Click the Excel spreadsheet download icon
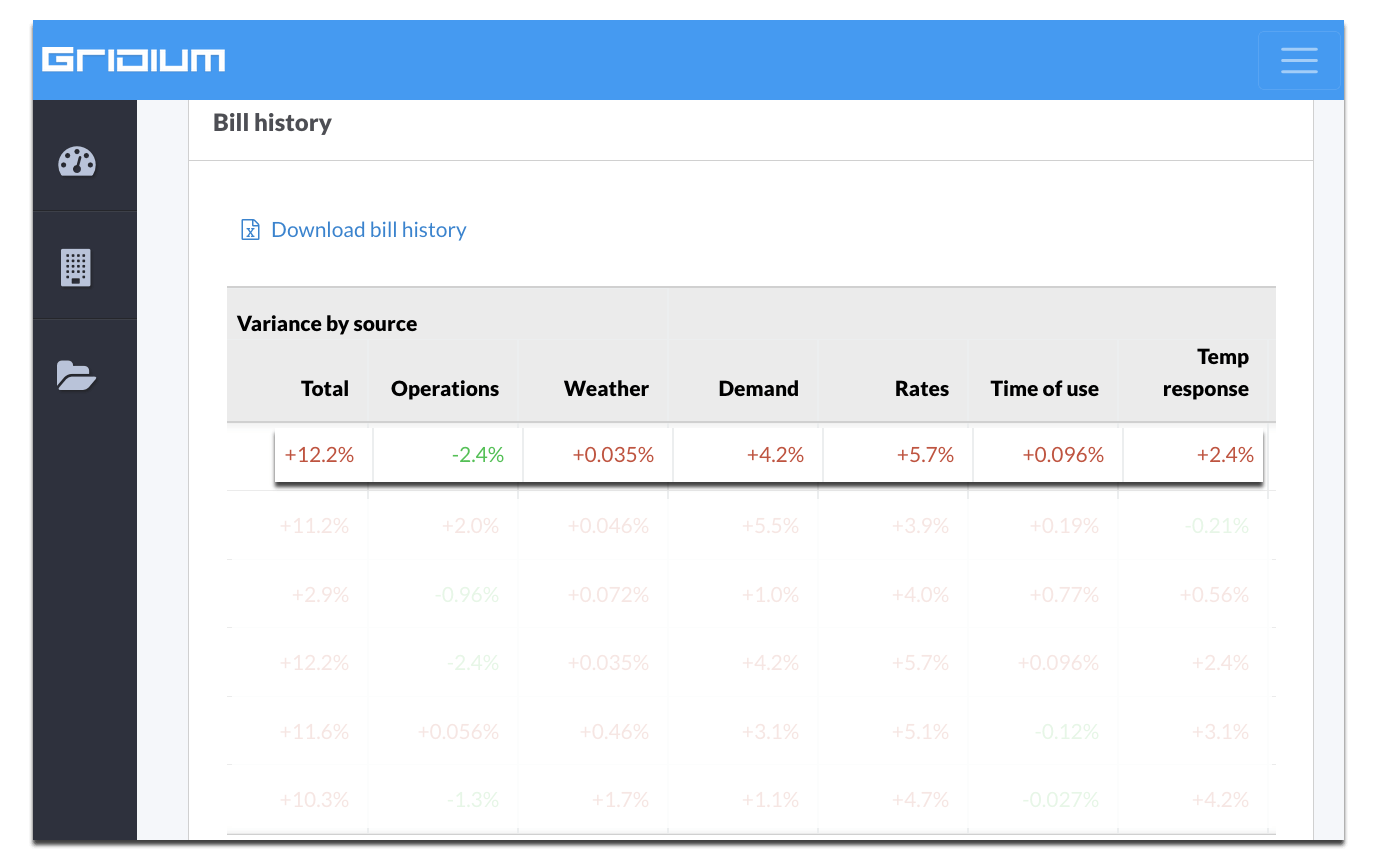The image size is (1377, 861). tap(249, 229)
